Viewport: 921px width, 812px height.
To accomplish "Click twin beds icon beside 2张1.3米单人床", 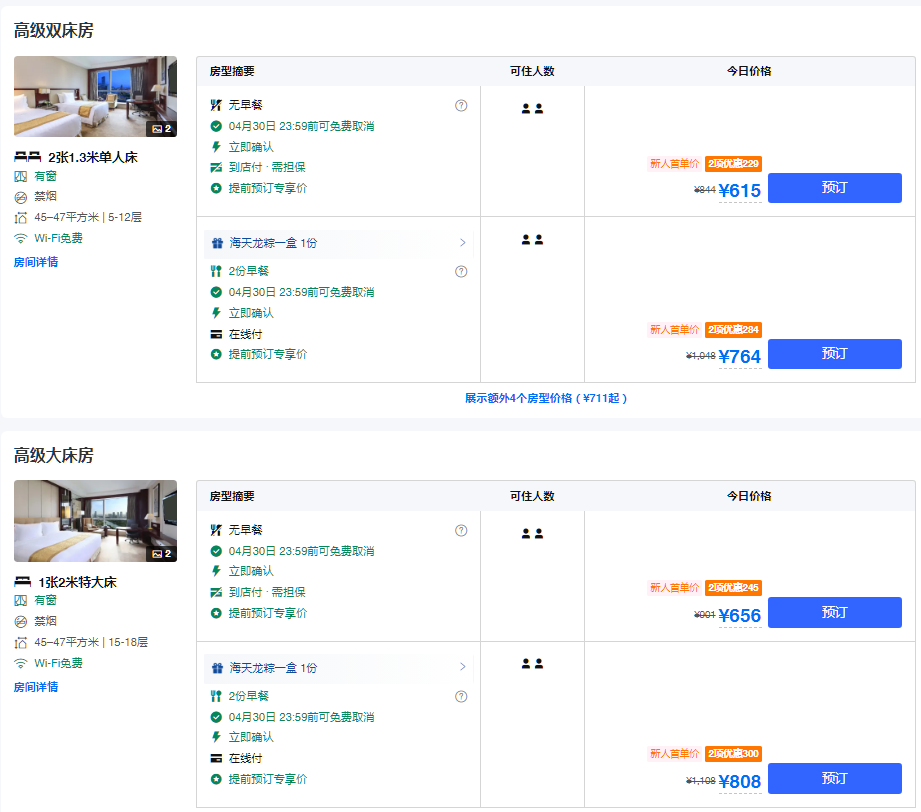I will point(28,156).
